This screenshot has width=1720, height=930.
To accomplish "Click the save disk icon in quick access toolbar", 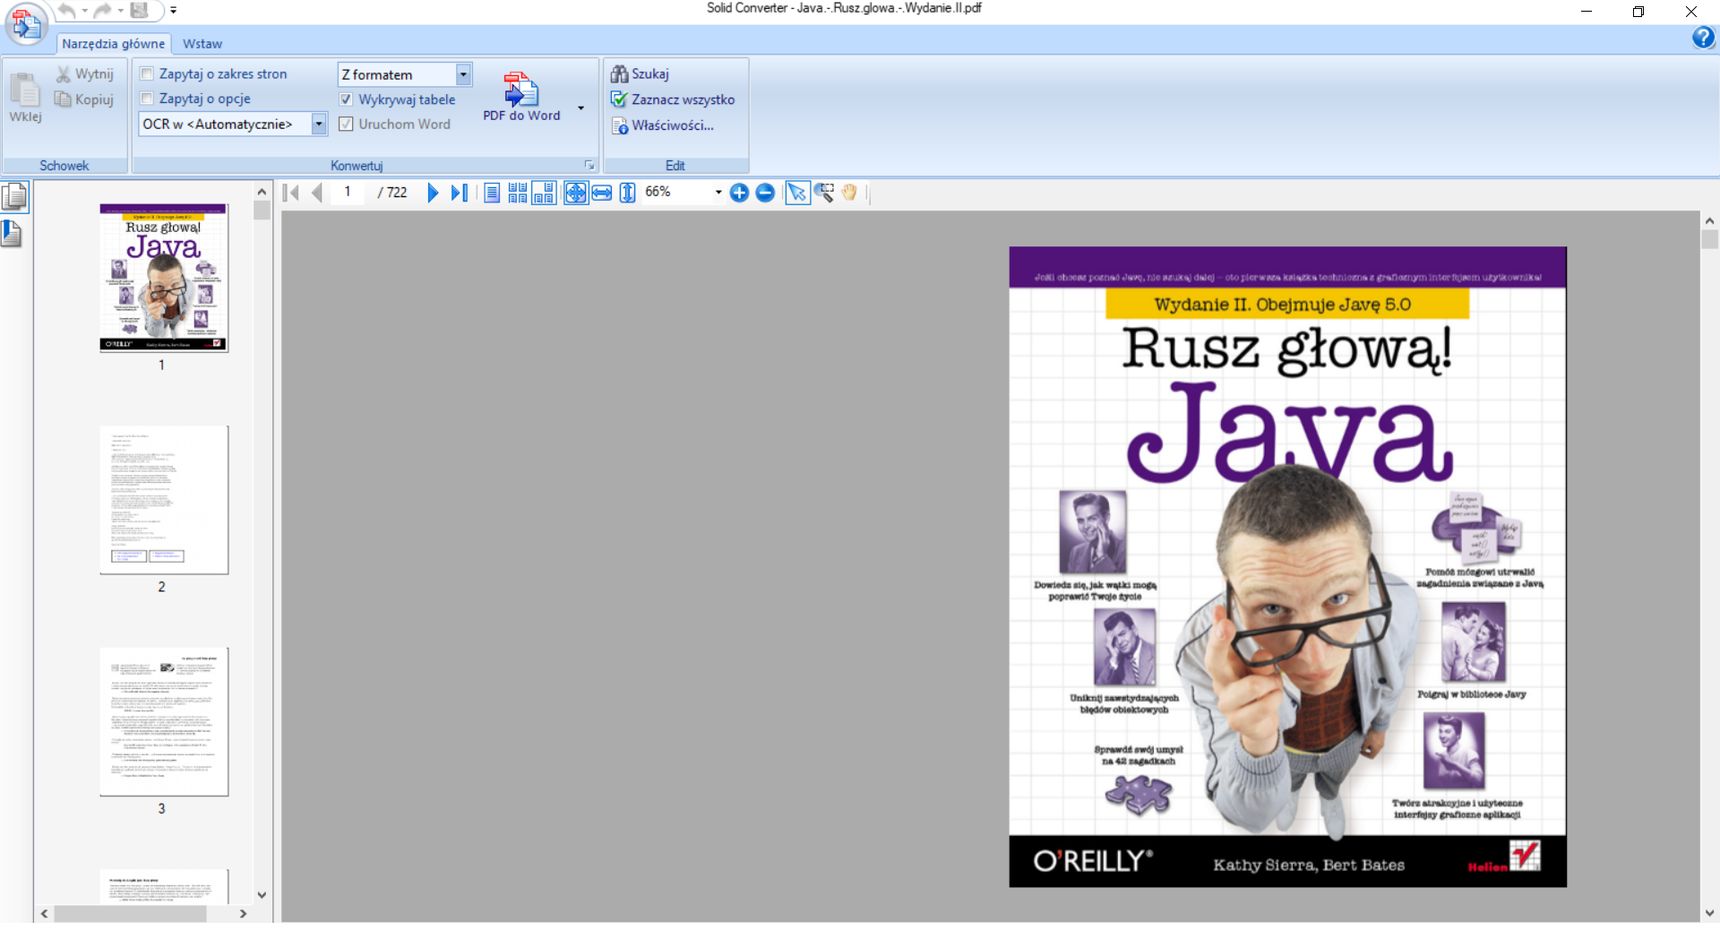I will [140, 10].
